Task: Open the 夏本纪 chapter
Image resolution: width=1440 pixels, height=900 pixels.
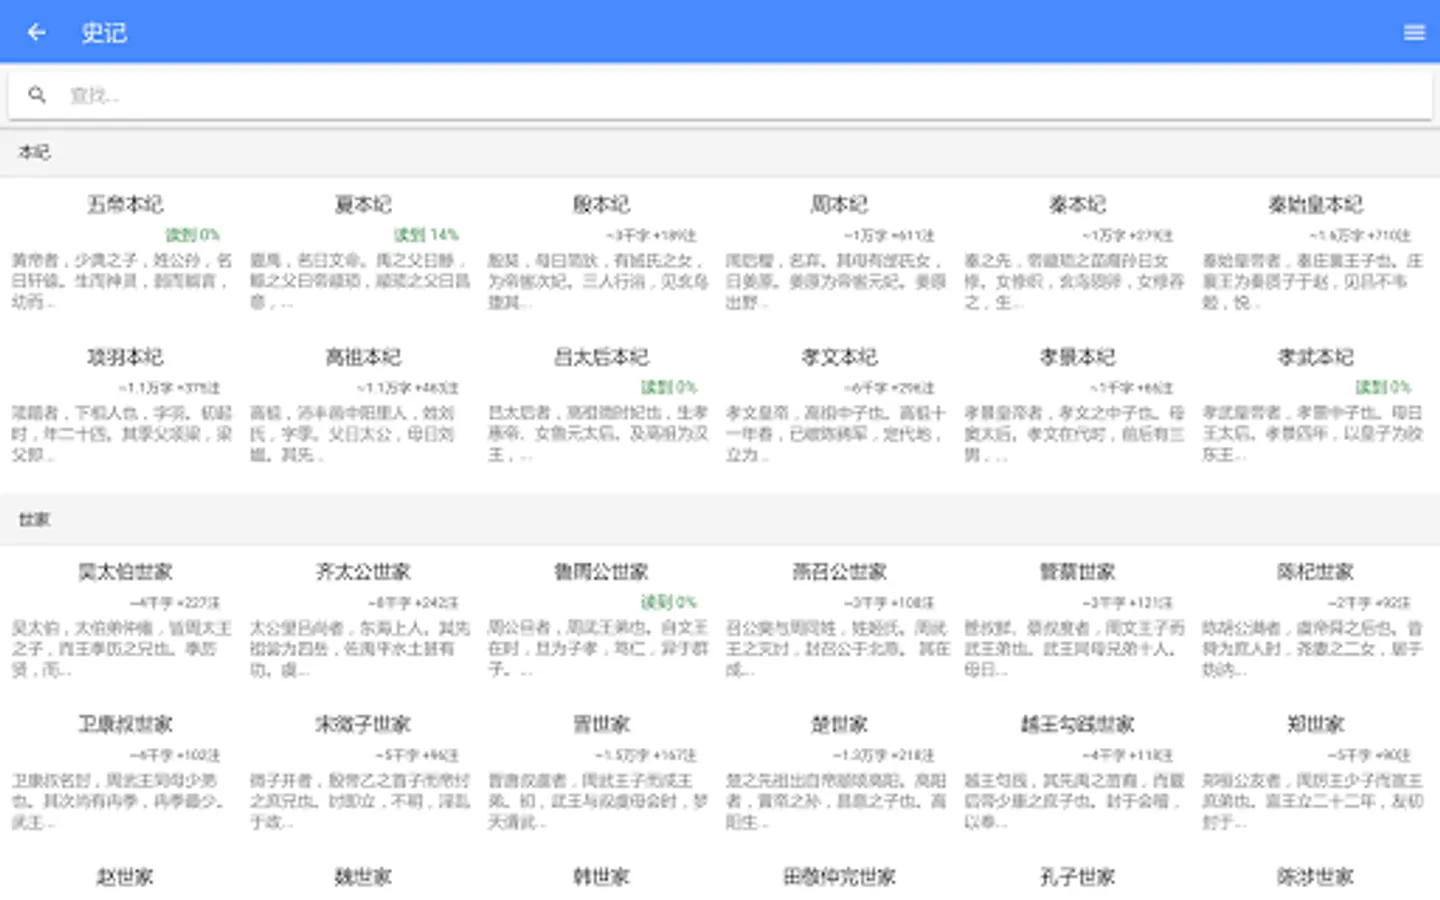Action: (x=362, y=254)
